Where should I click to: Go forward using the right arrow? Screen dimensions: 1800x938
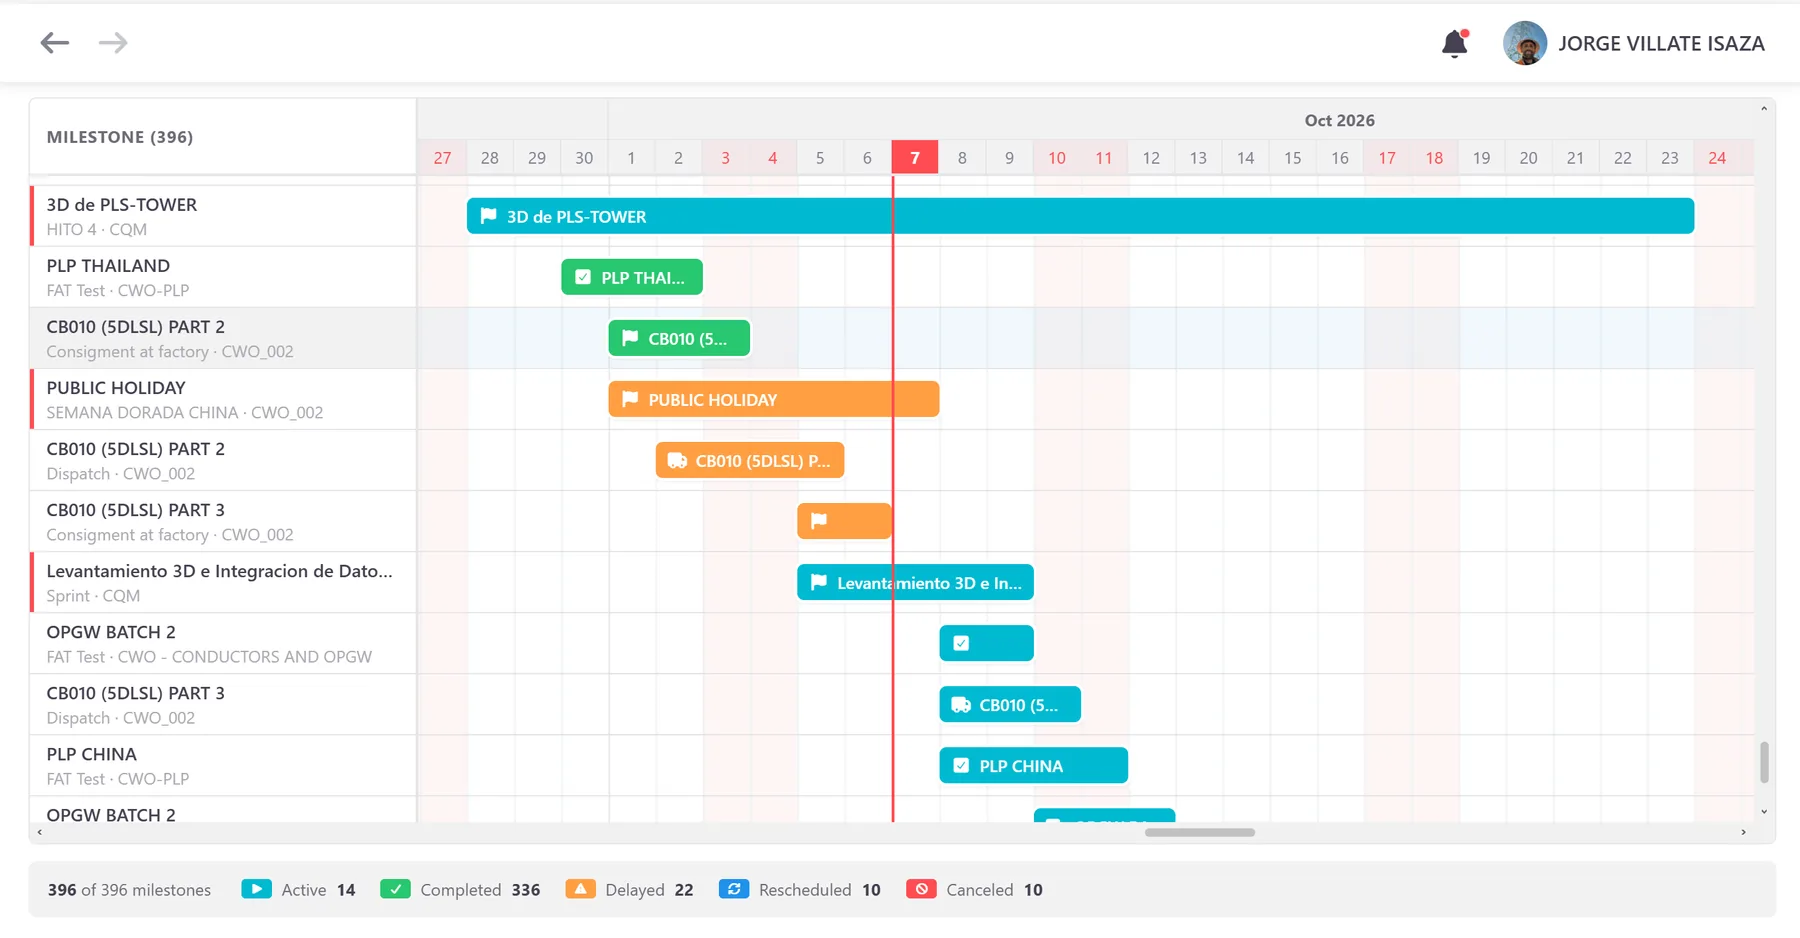pos(113,43)
